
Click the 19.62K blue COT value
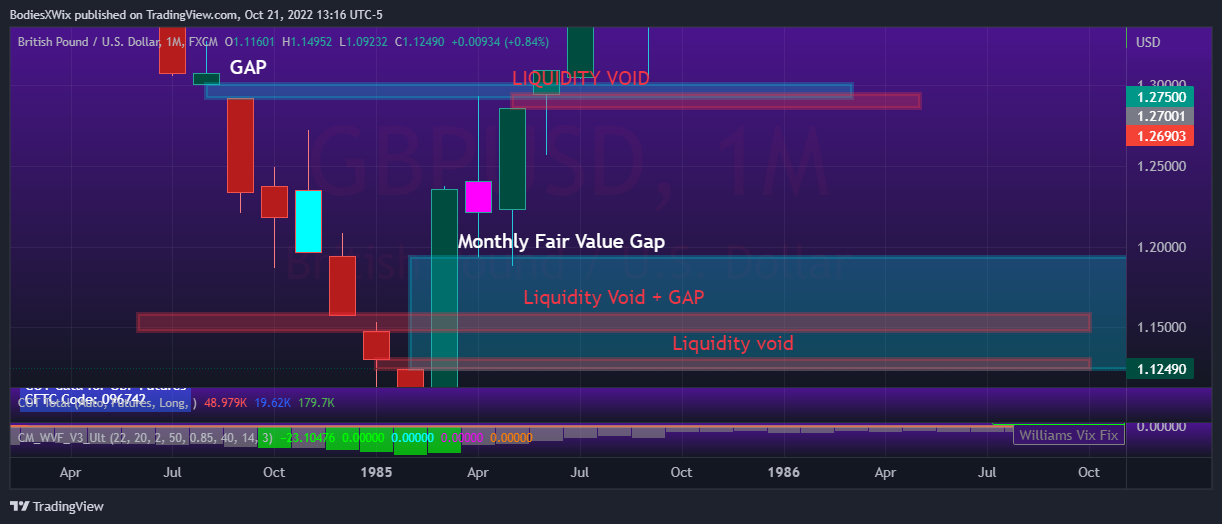272,402
